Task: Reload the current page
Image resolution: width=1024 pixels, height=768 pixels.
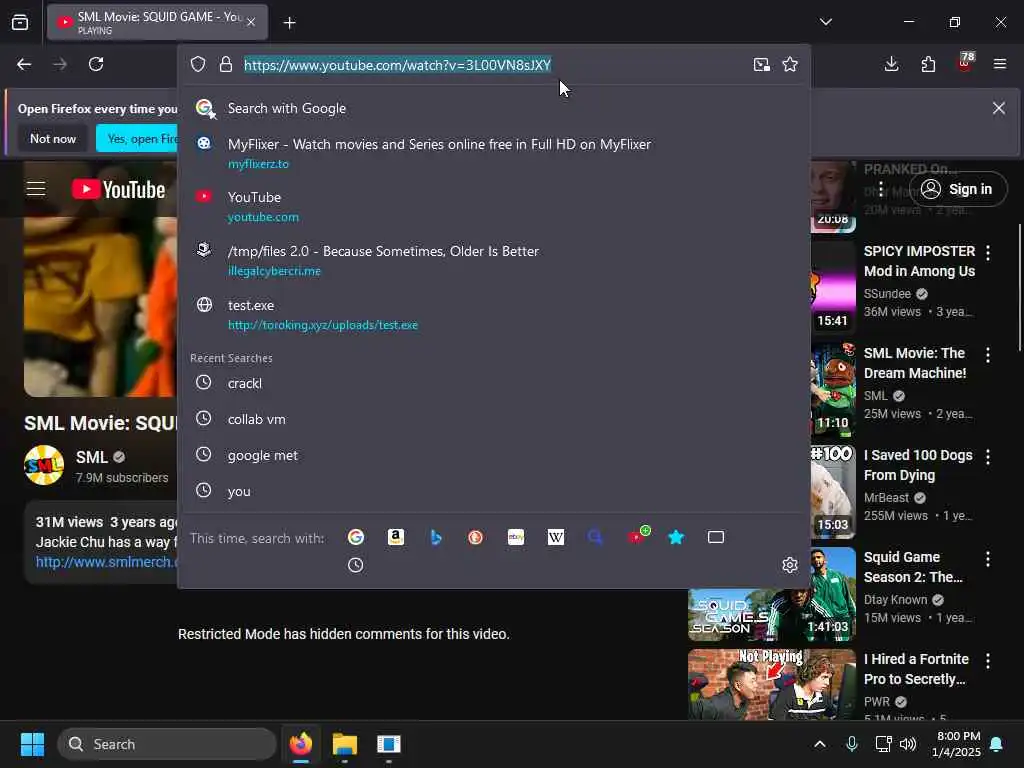Action: click(x=96, y=64)
